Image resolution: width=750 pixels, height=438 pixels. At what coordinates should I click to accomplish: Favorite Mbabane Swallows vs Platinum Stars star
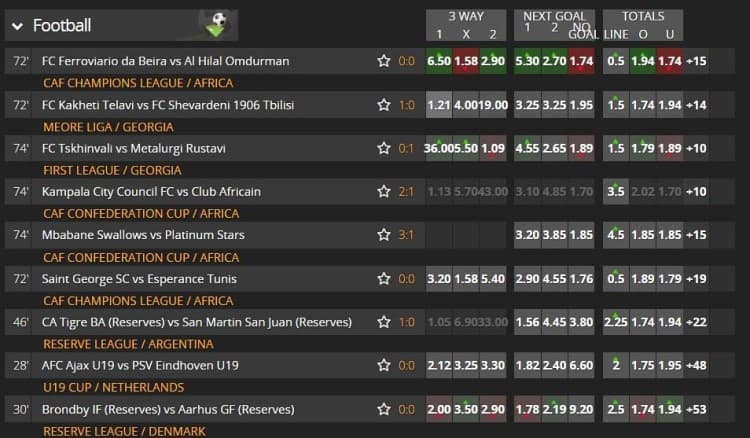(384, 235)
